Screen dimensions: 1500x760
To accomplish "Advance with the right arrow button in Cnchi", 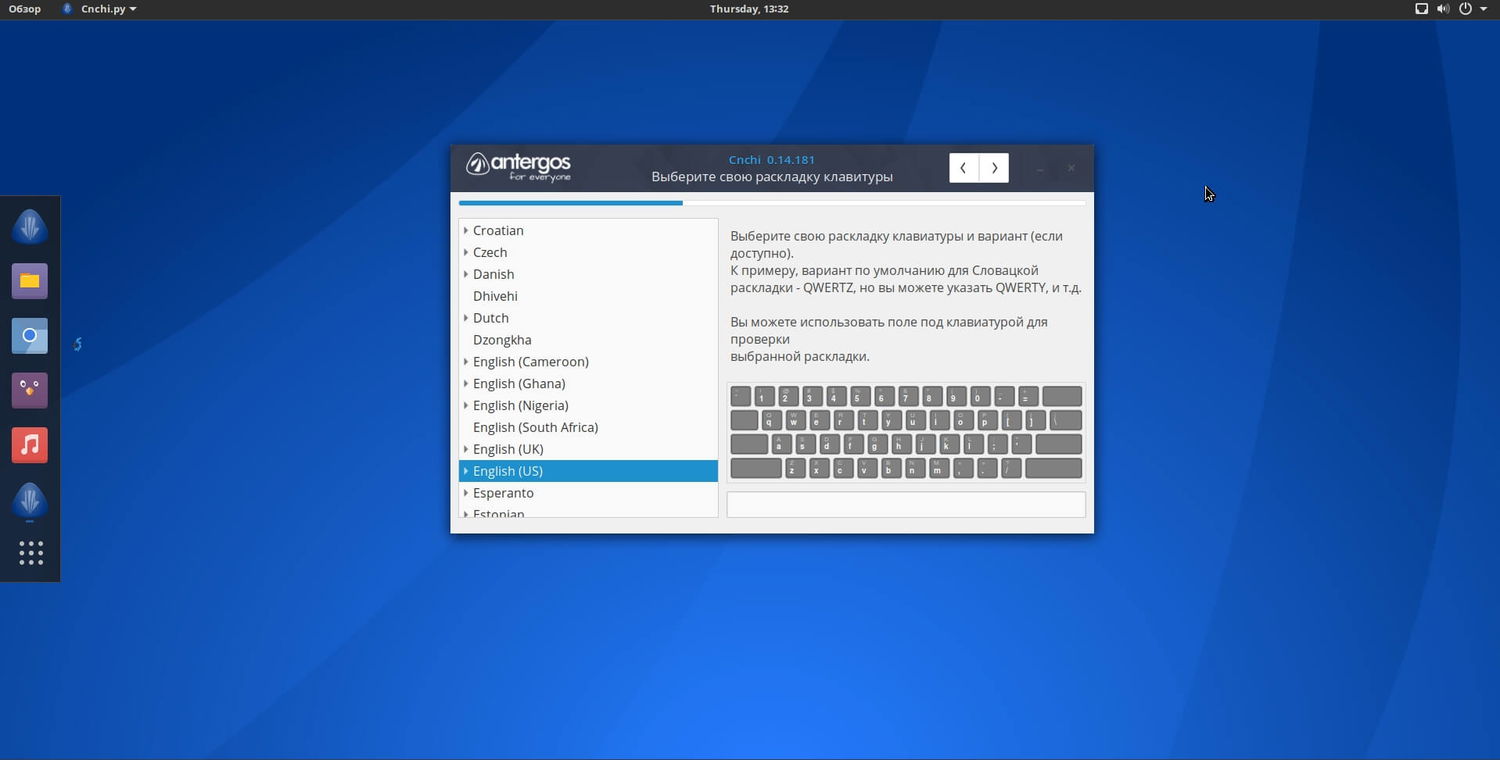I will point(994,168).
